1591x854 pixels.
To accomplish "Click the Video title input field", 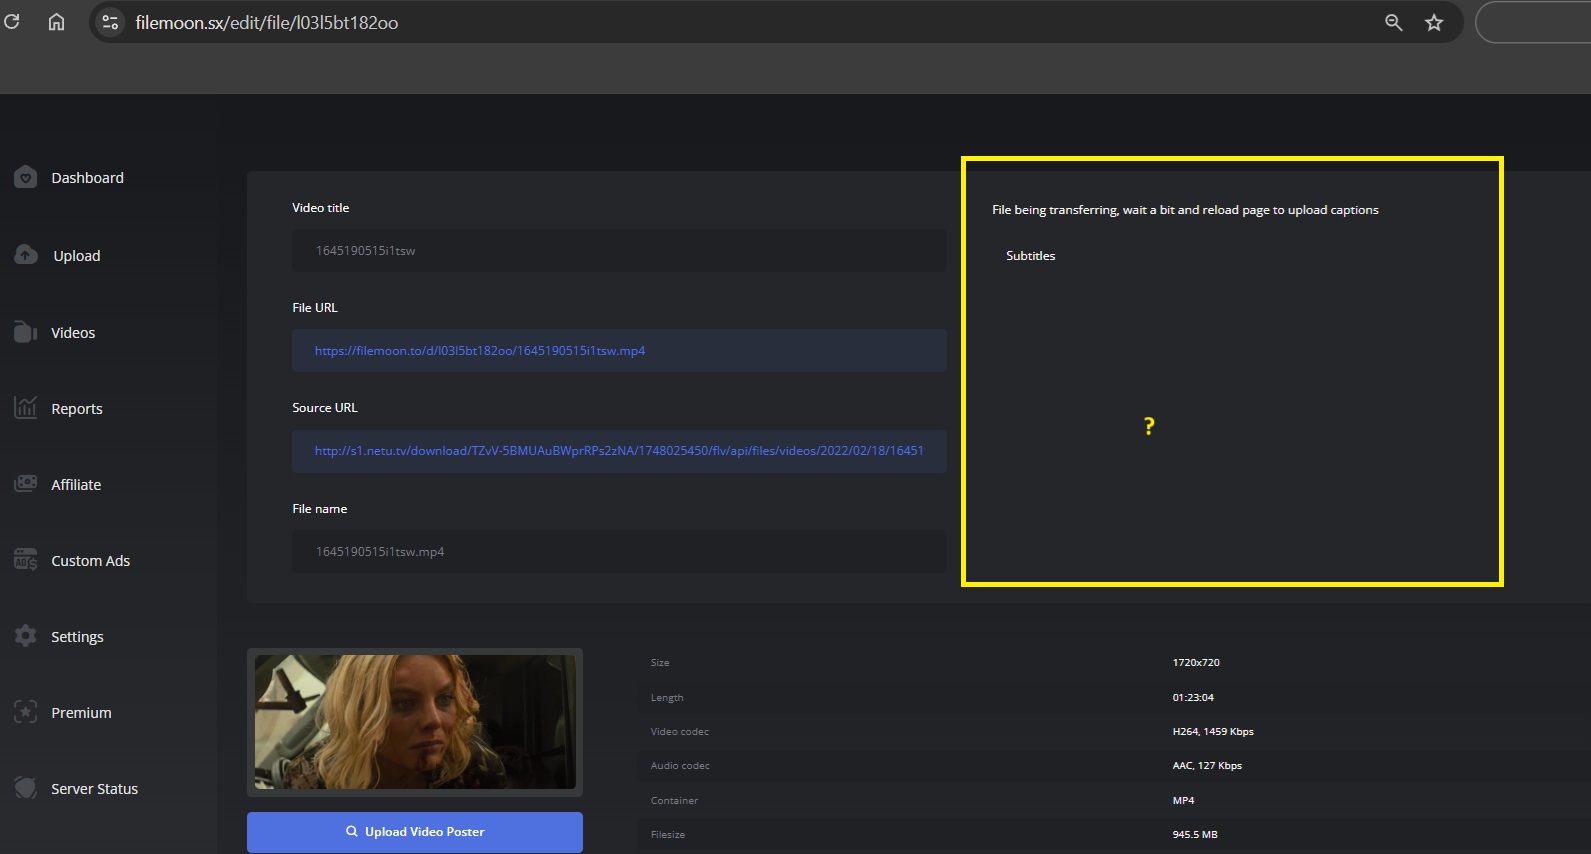I will tap(618, 251).
